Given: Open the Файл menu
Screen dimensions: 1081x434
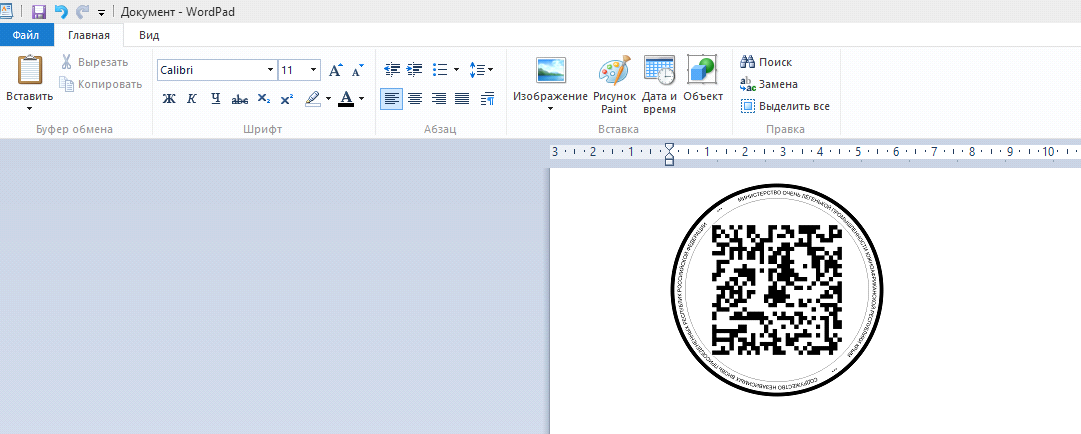Looking at the screenshot, I should coord(26,35).
